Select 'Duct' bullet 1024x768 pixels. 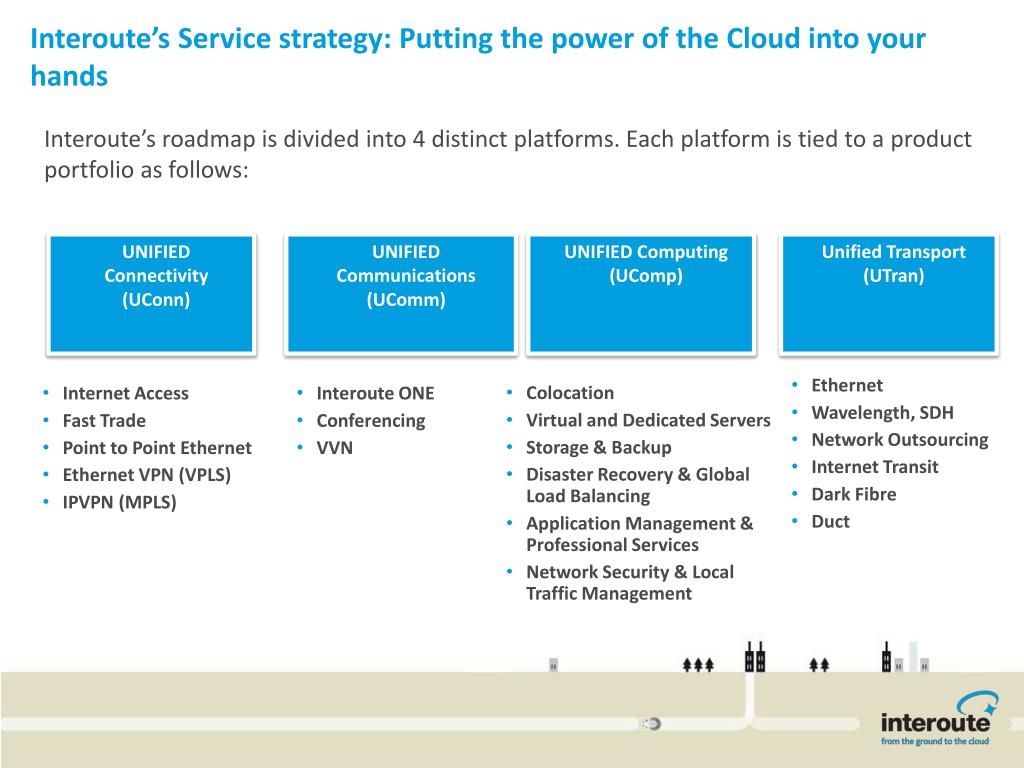[x=830, y=522]
